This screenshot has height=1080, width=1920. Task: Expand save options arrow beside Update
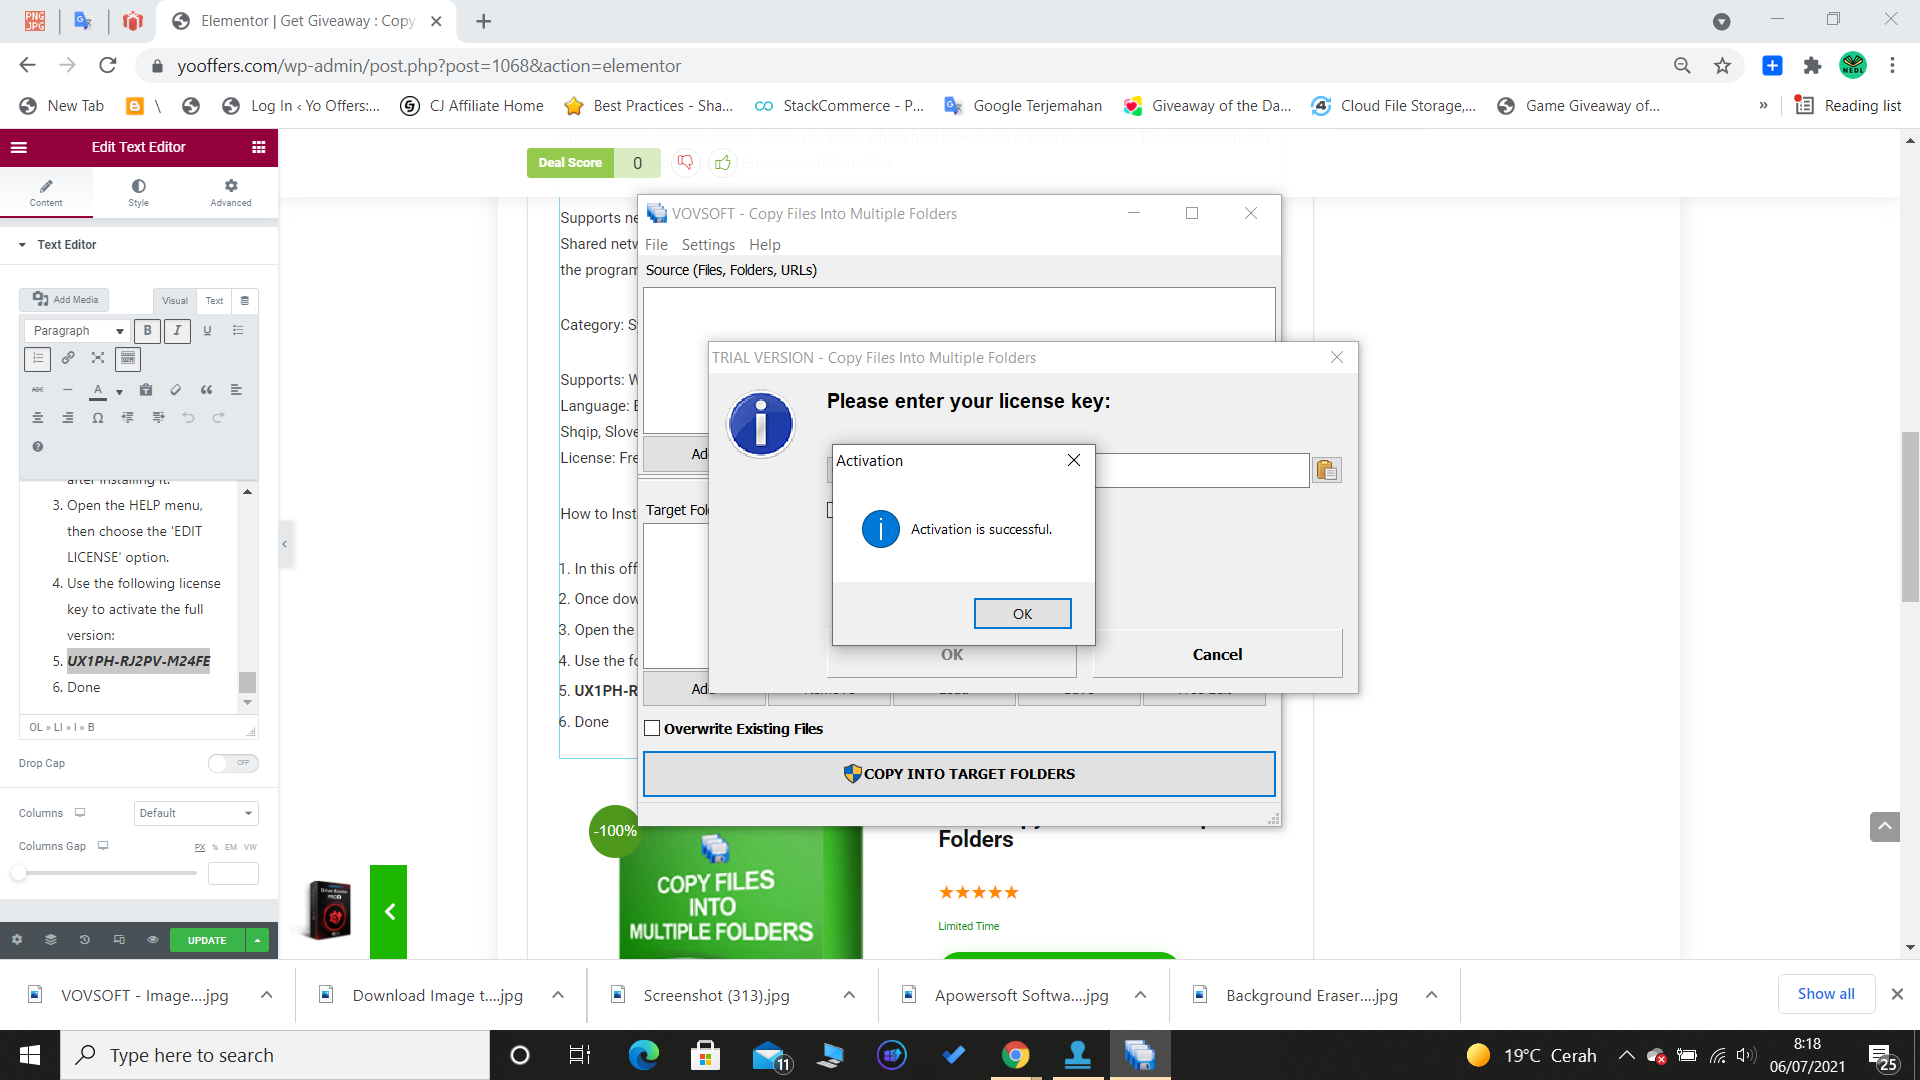point(257,940)
